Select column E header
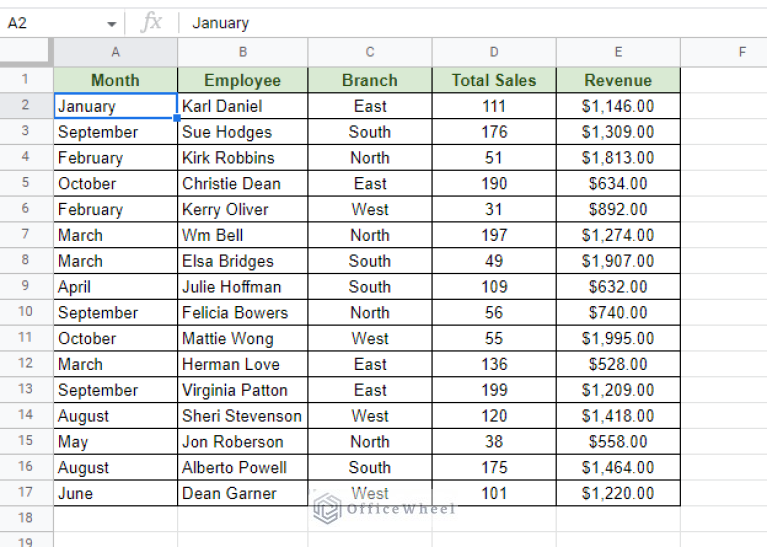 [x=617, y=52]
